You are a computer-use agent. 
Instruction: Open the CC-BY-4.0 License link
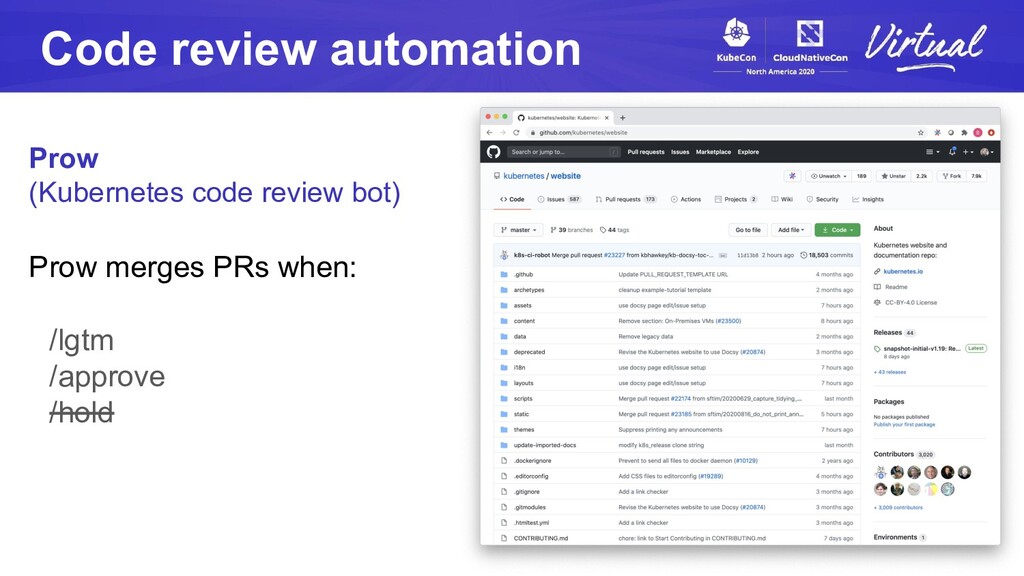[910, 303]
